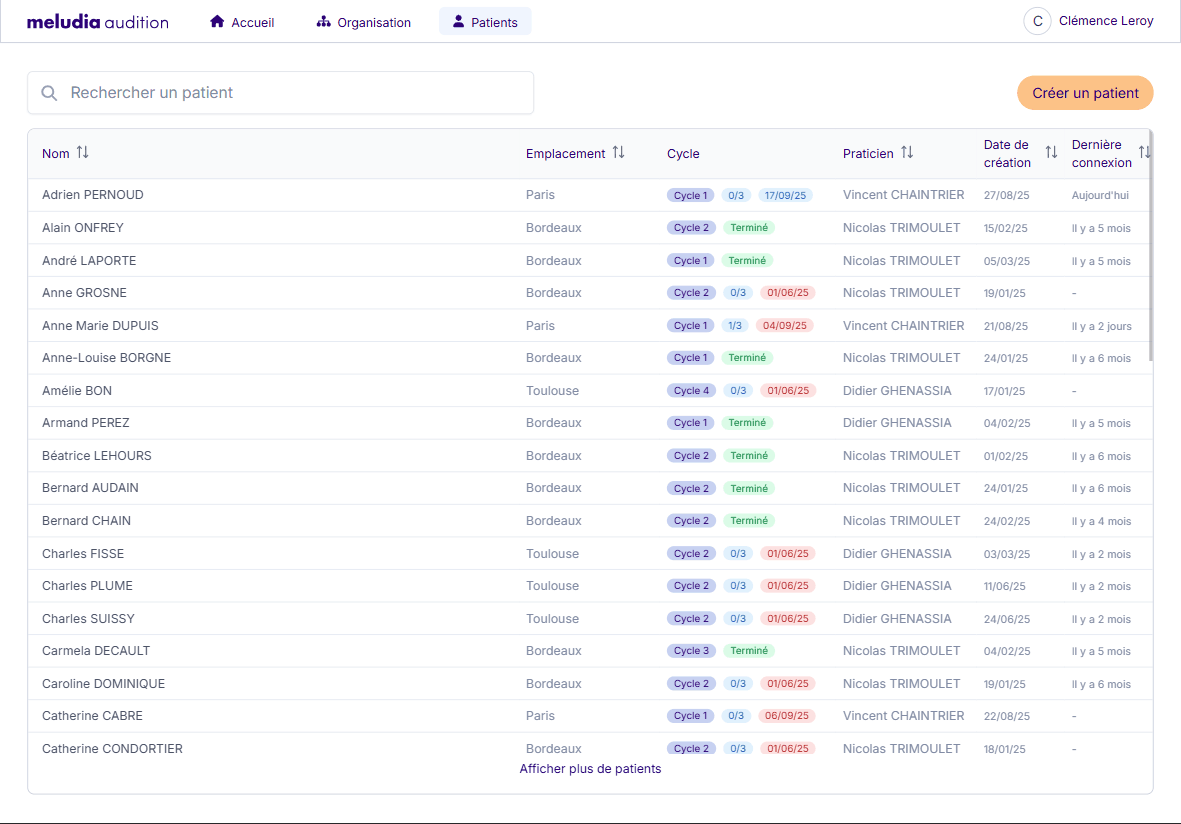The width and height of the screenshot is (1181, 824).
Task: Open the Clémence Leroy user menu
Action: click(x=1105, y=21)
